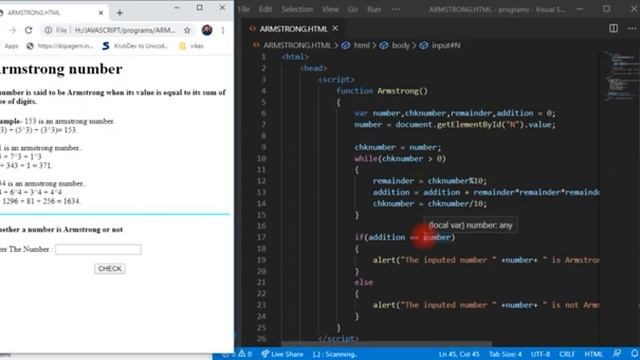The height and width of the screenshot is (360, 640).
Task: Open the Run menu
Action: 374,9
